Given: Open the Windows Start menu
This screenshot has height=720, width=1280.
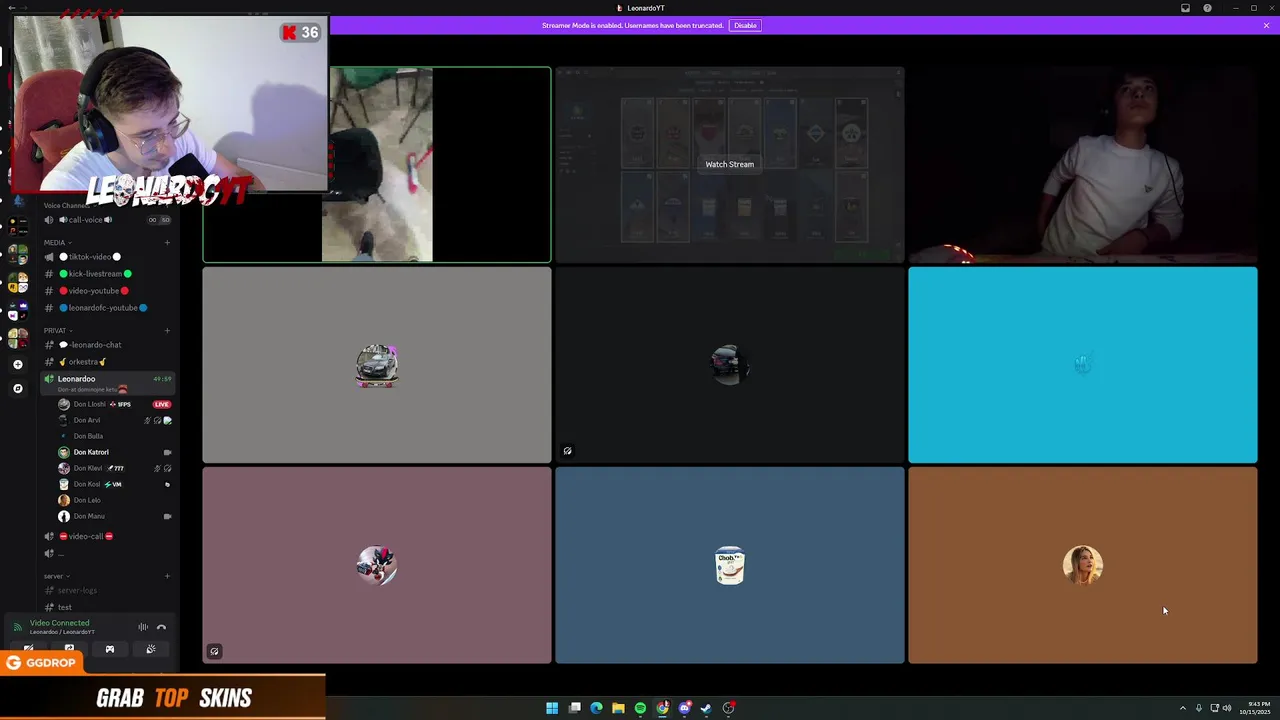Looking at the screenshot, I should (x=552, y=708).
